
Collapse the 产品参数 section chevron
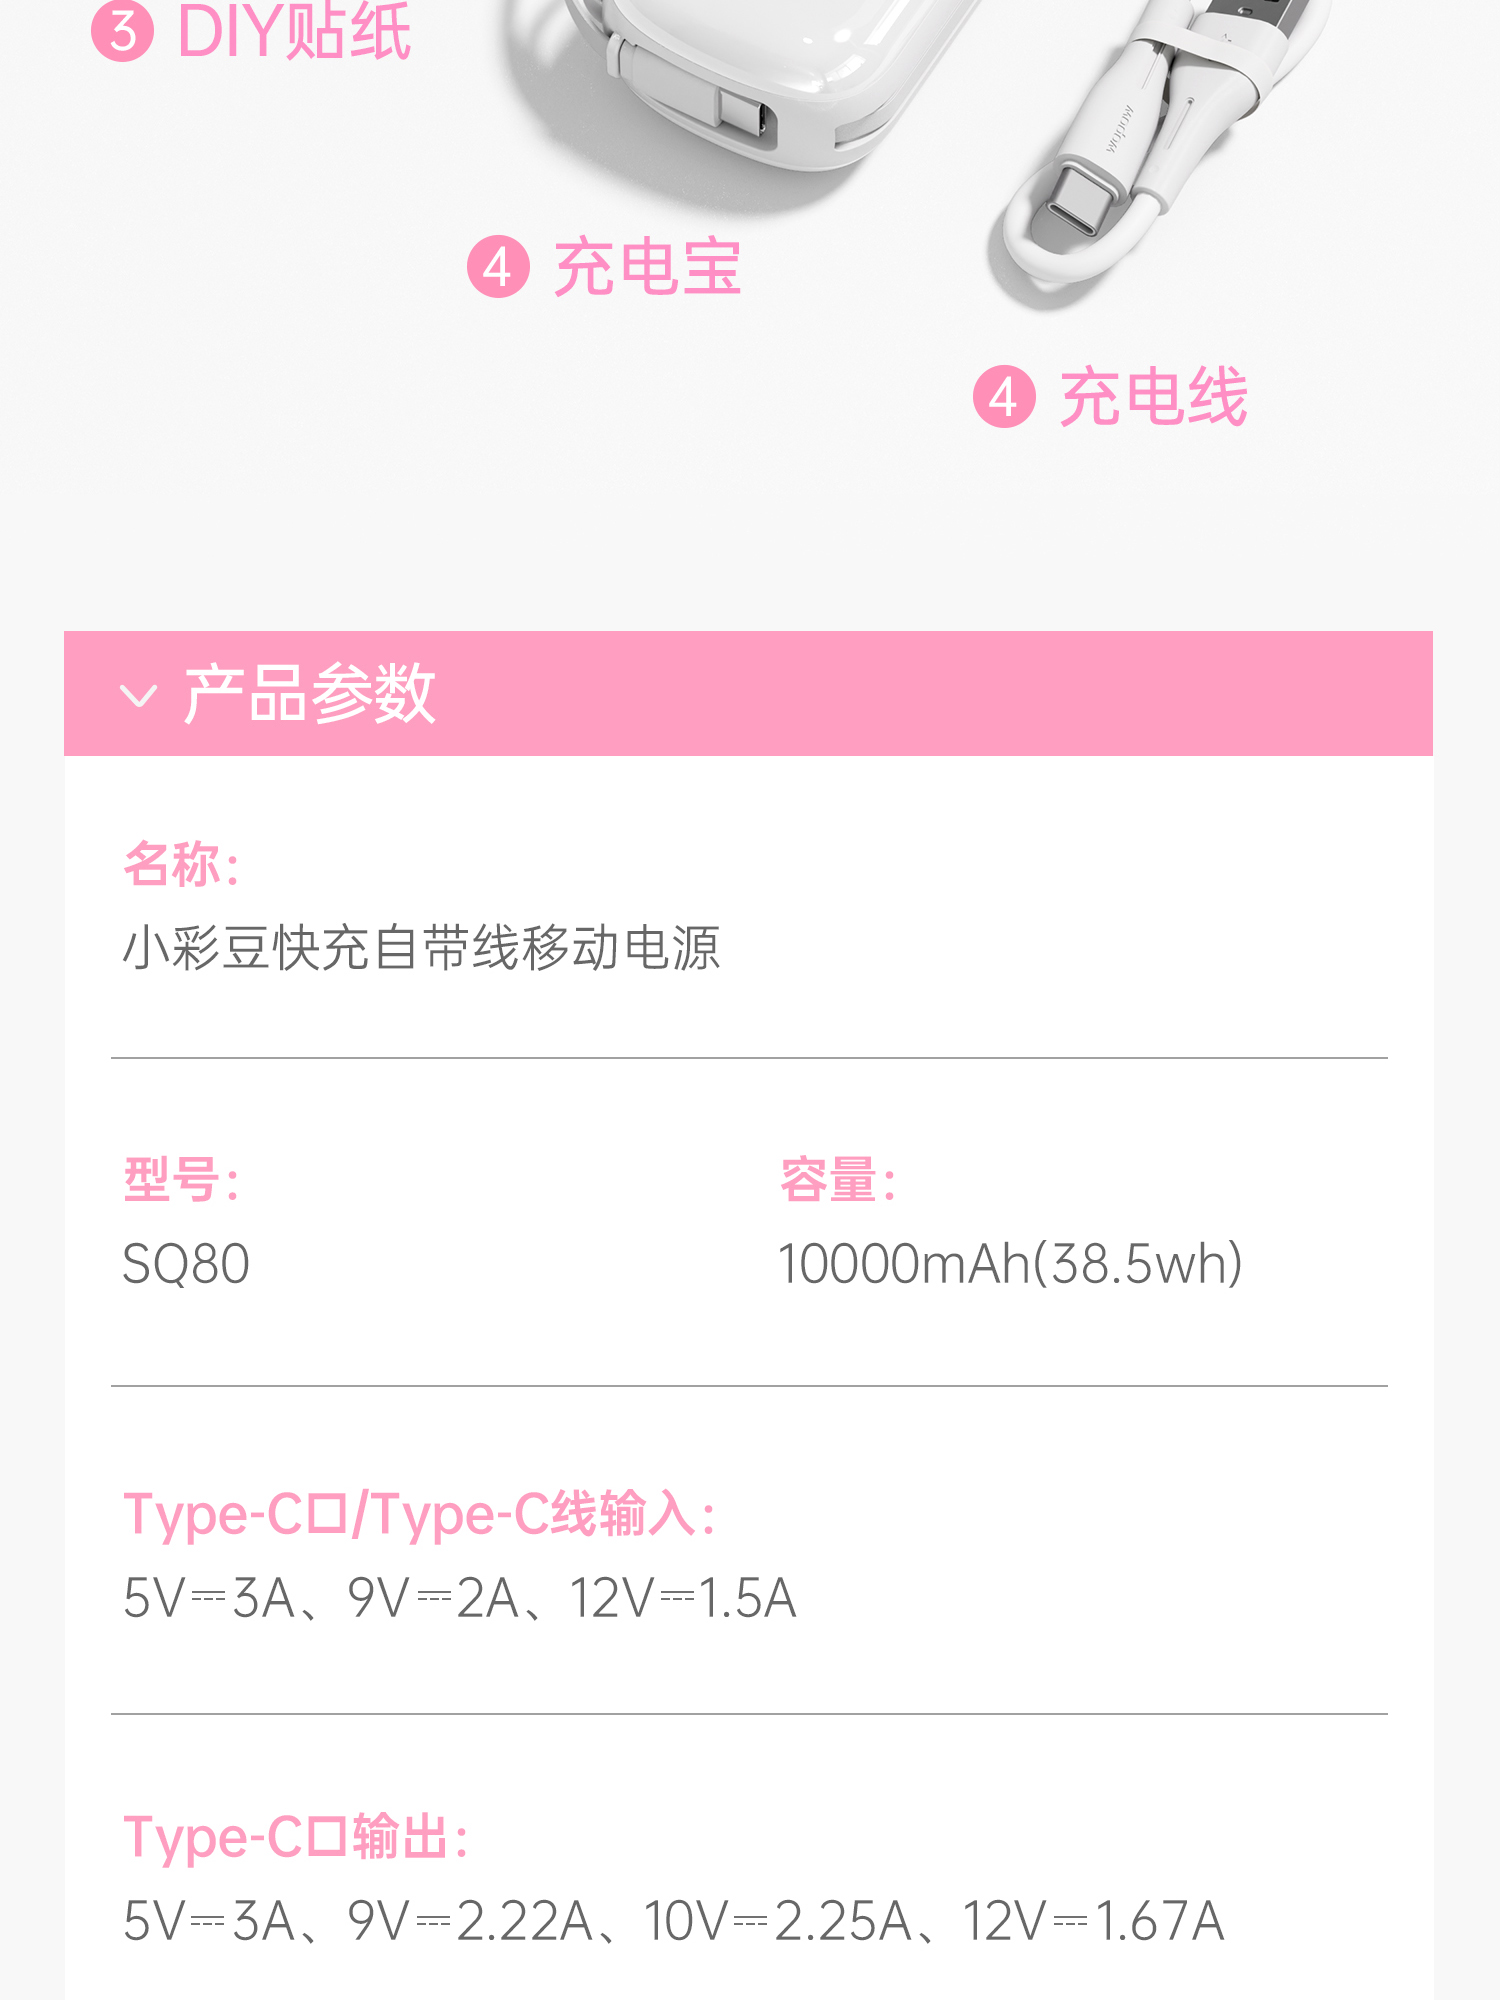coord(138,695)
